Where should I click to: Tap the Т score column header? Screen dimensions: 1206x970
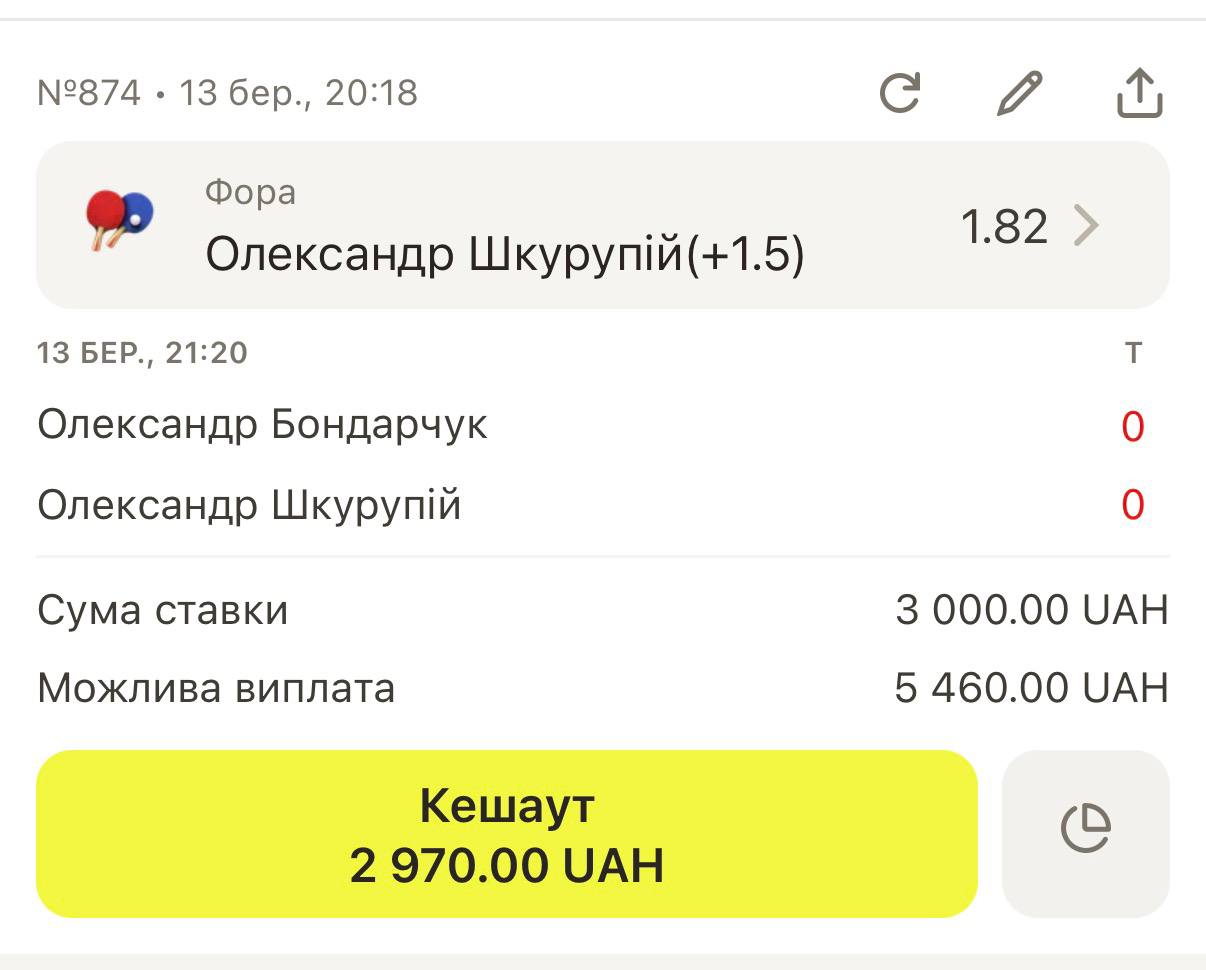[x=1133, y=353]
